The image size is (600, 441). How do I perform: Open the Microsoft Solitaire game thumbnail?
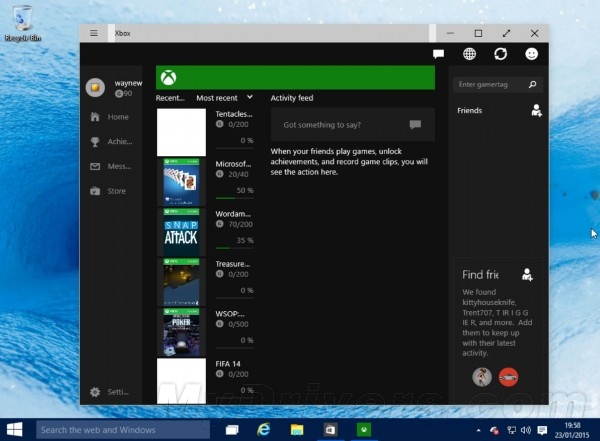[181, 181]
